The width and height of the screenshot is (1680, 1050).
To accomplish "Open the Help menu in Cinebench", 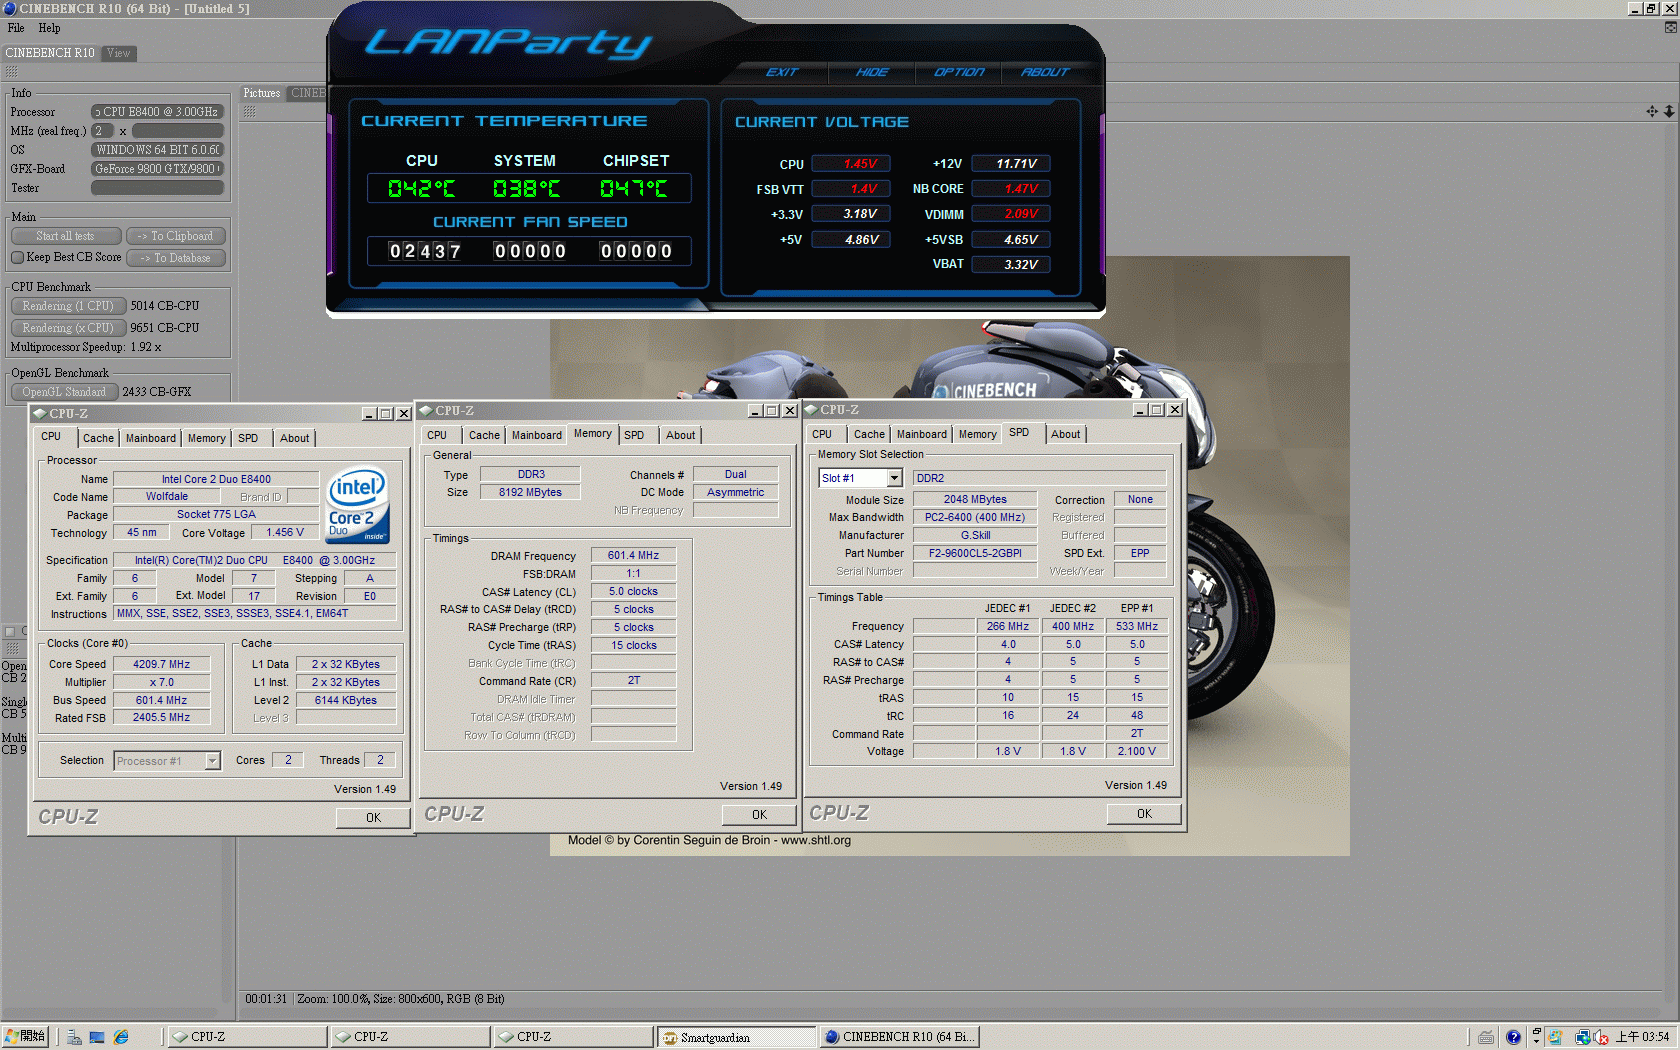I will (x=49, y=28).
